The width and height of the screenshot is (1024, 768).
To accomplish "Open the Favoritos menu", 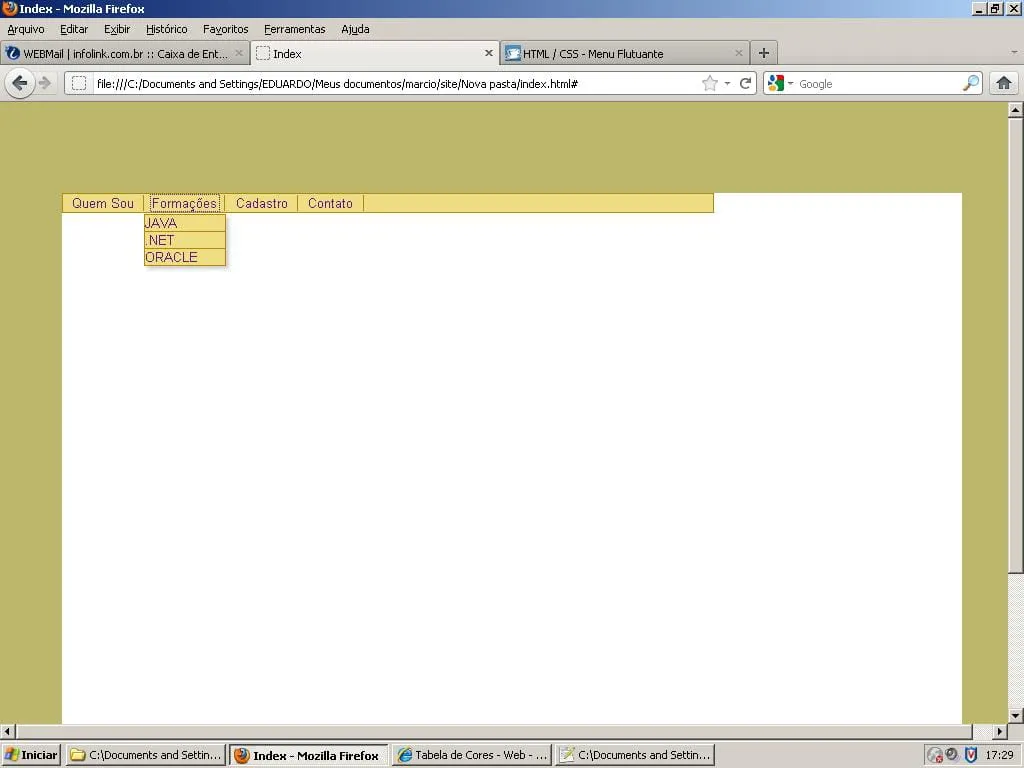I will point(225,29).
